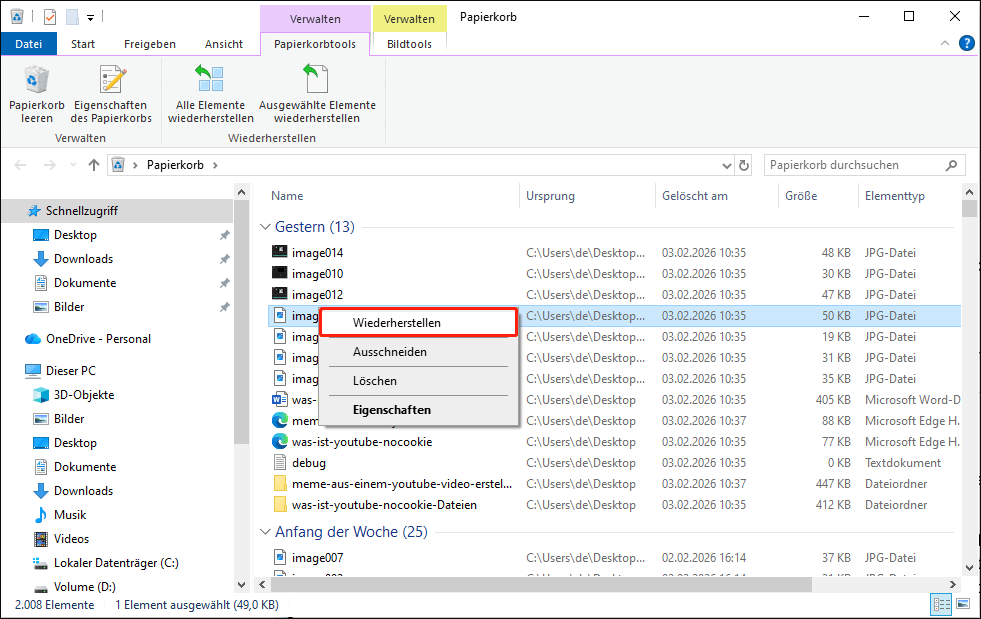Open the help question mark icon
981x619 pixels.
click(966, 44)
